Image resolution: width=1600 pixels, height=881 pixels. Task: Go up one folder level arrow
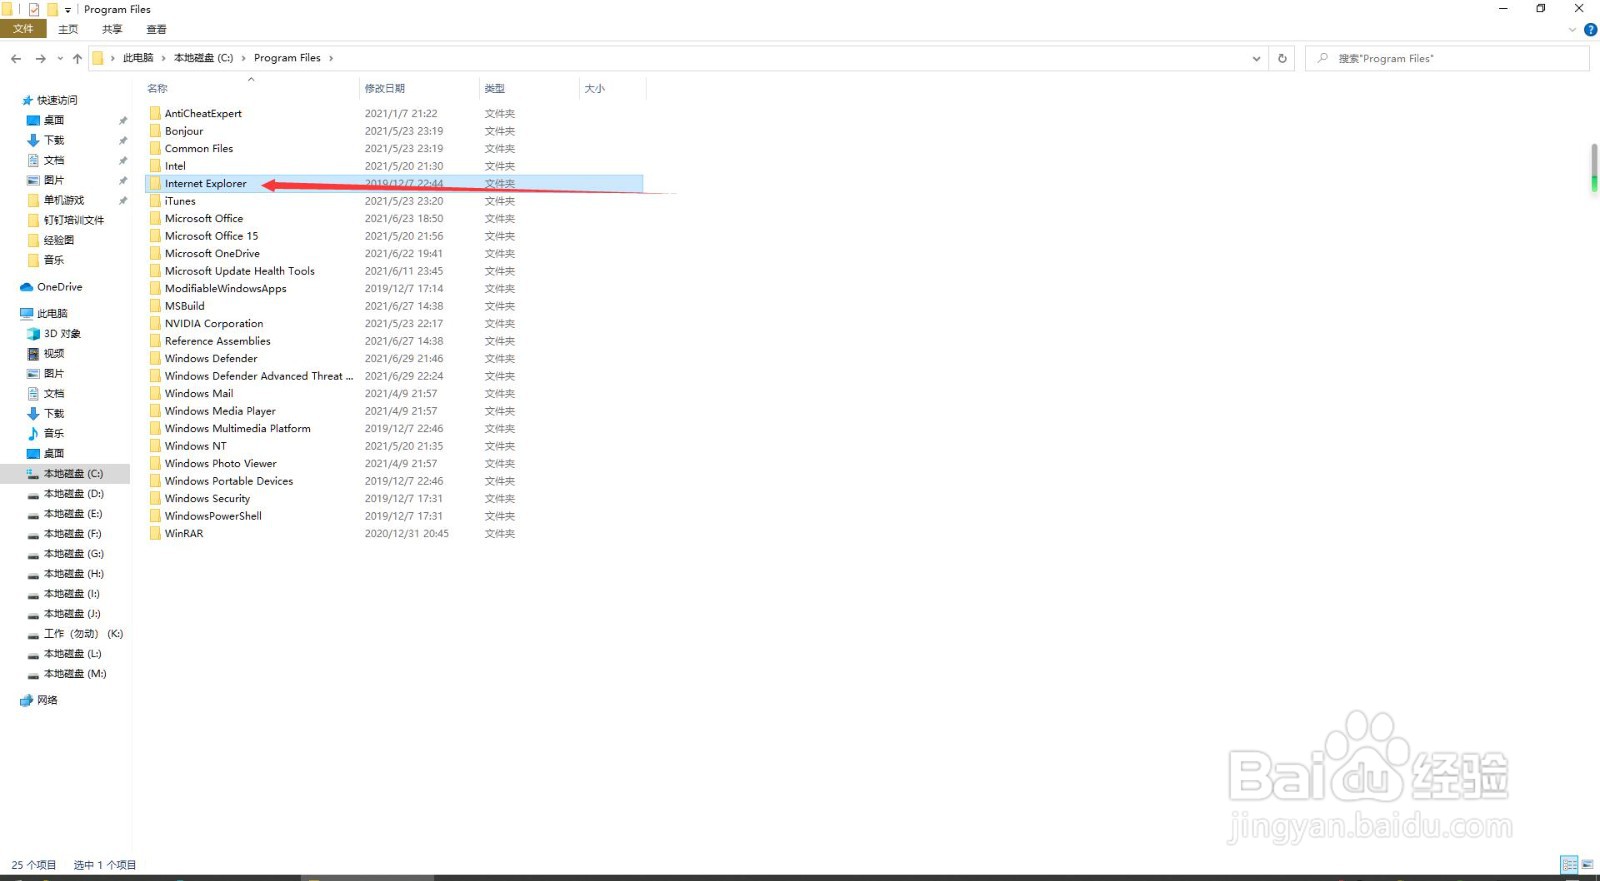[77, 59]
